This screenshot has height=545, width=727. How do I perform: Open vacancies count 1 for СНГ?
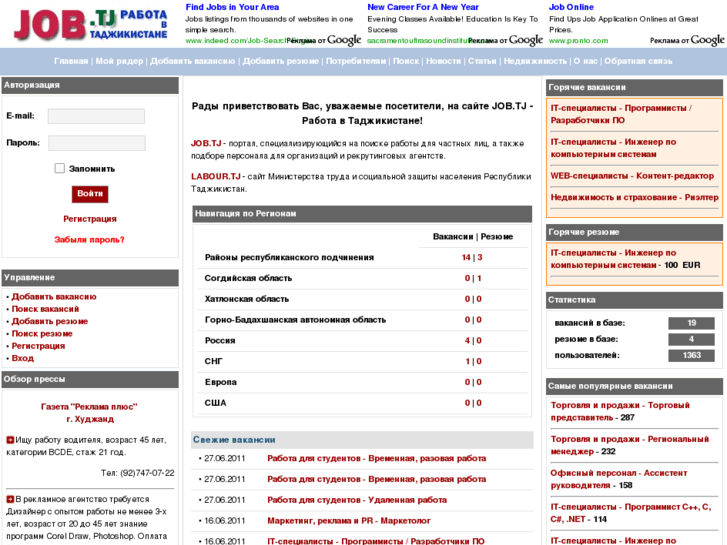pyautogui.click(x=467, y=361)
